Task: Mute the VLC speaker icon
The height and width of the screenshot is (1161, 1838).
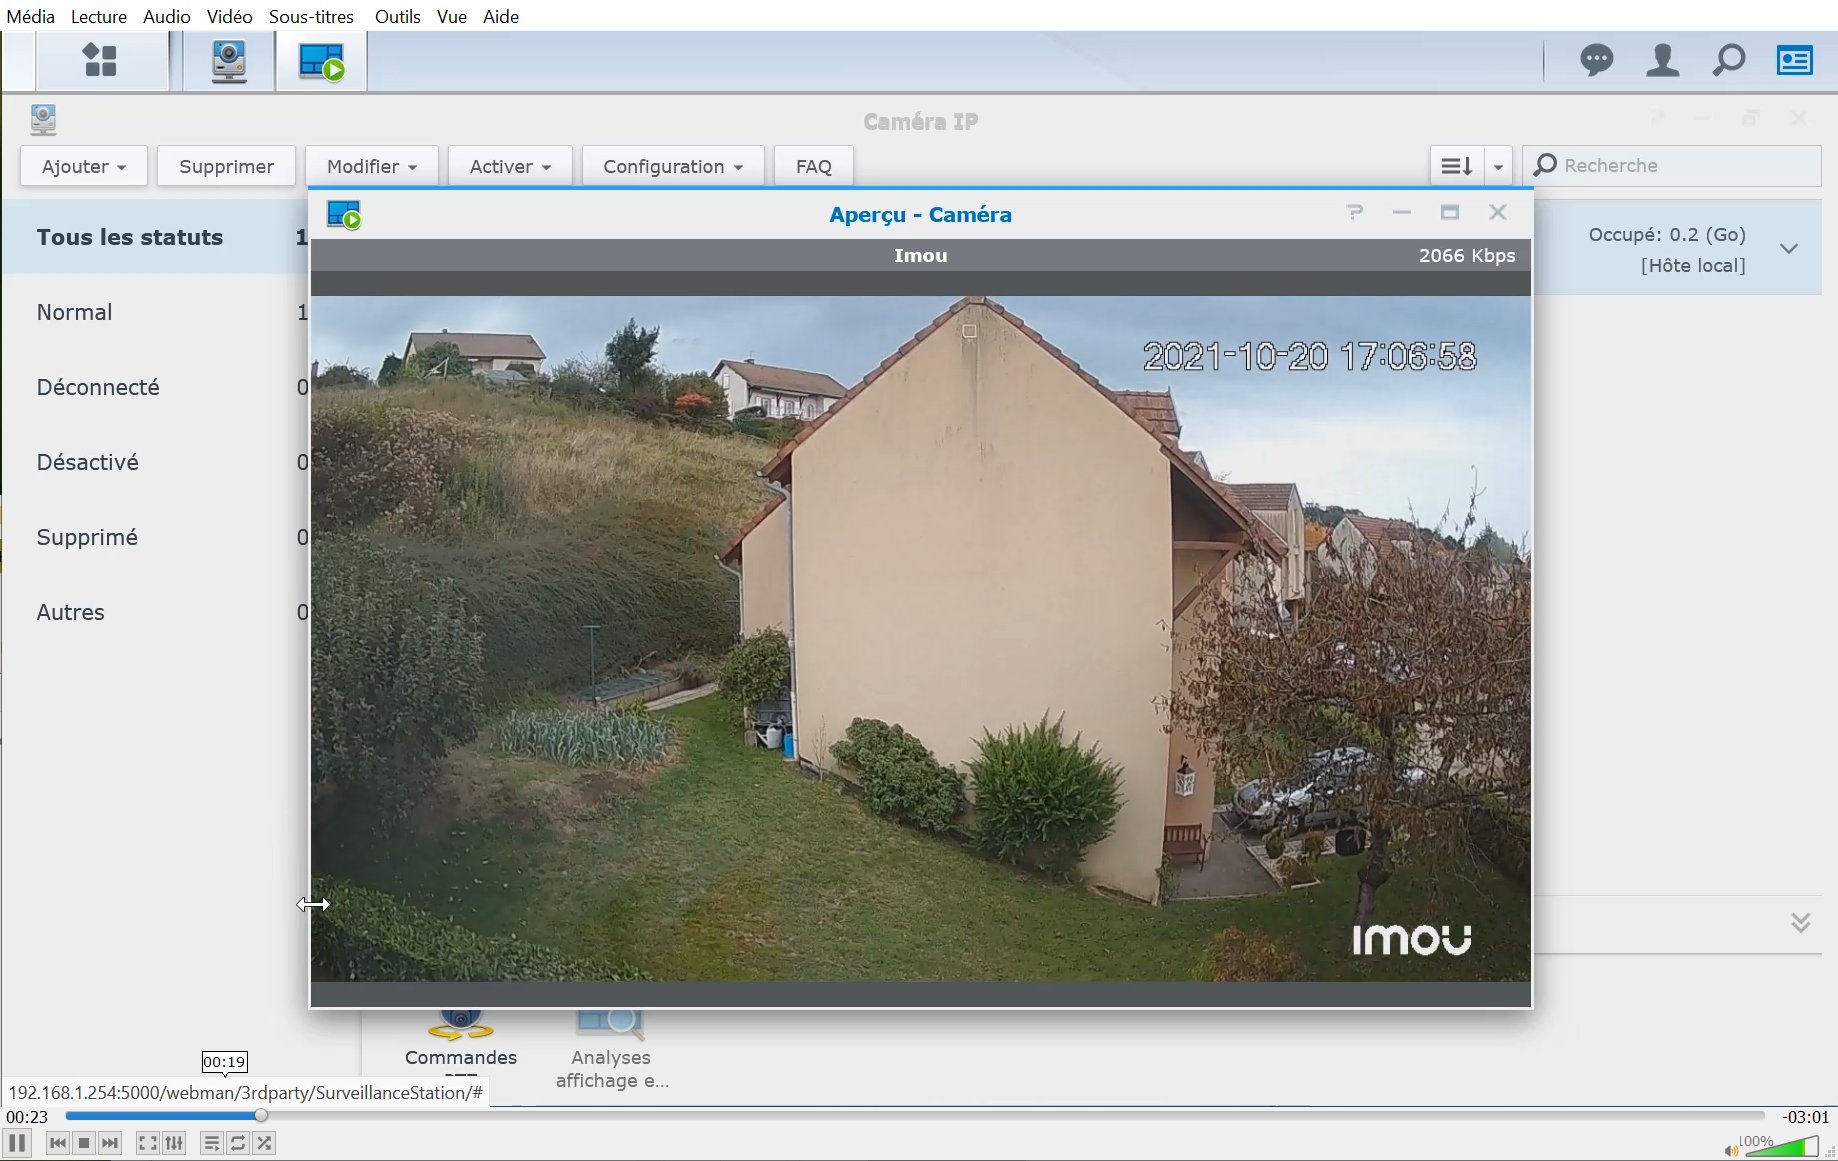Action: pos(1731,1150)
